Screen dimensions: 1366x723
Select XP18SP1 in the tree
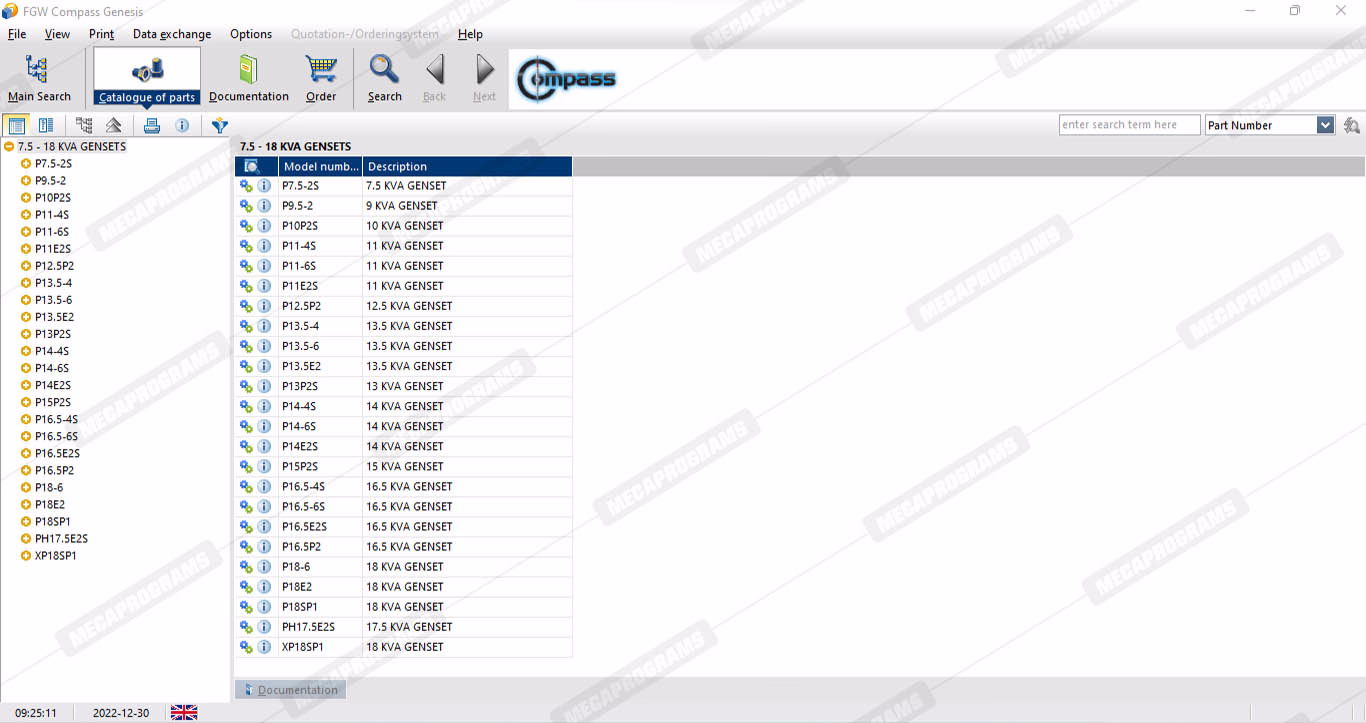(x=56, y=554)
